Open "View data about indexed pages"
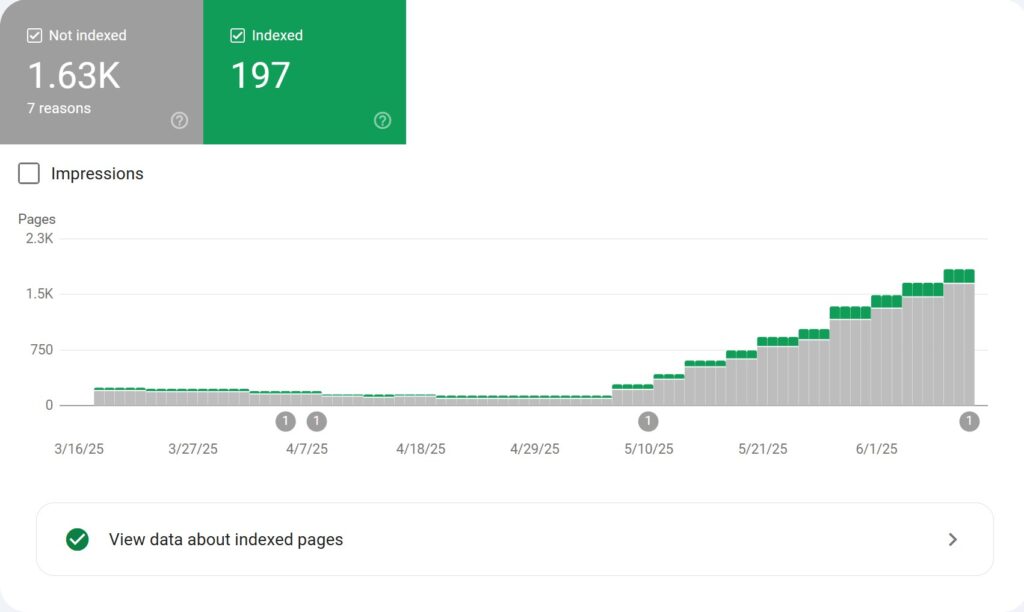 225,539
